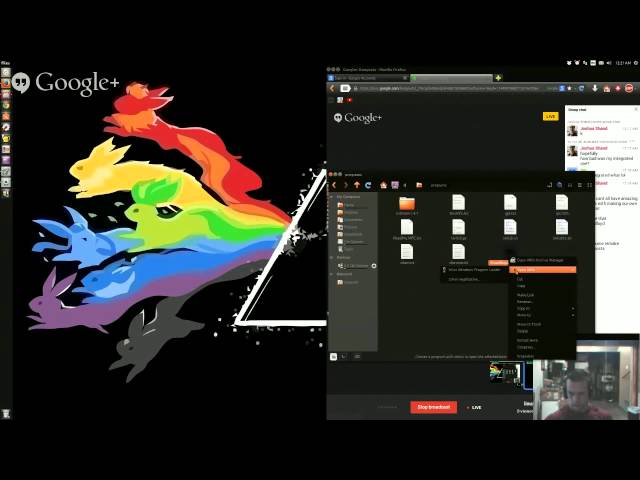Go to Home folder in file manager toolbar

[x=383, y=185]
